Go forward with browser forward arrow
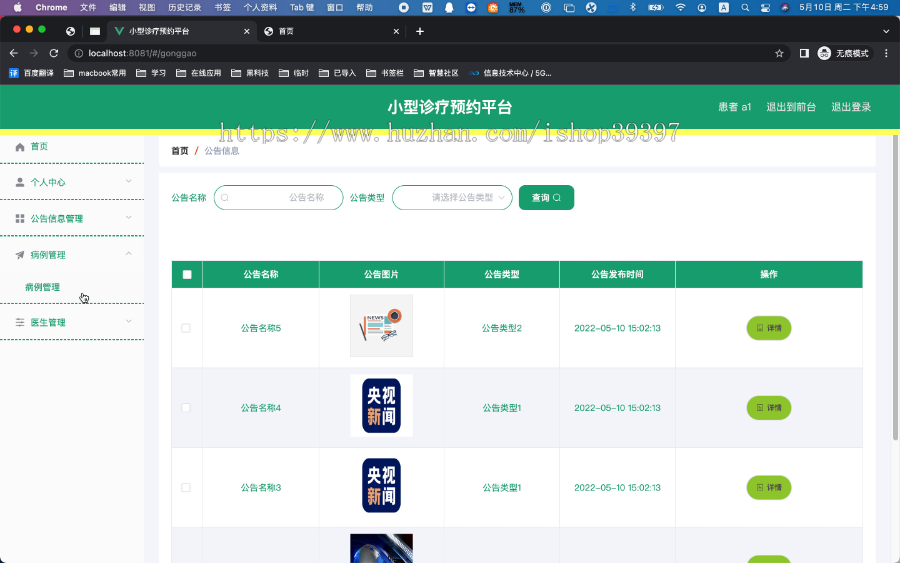The height and width of the screenshot is (563, 900). [34, 53]
